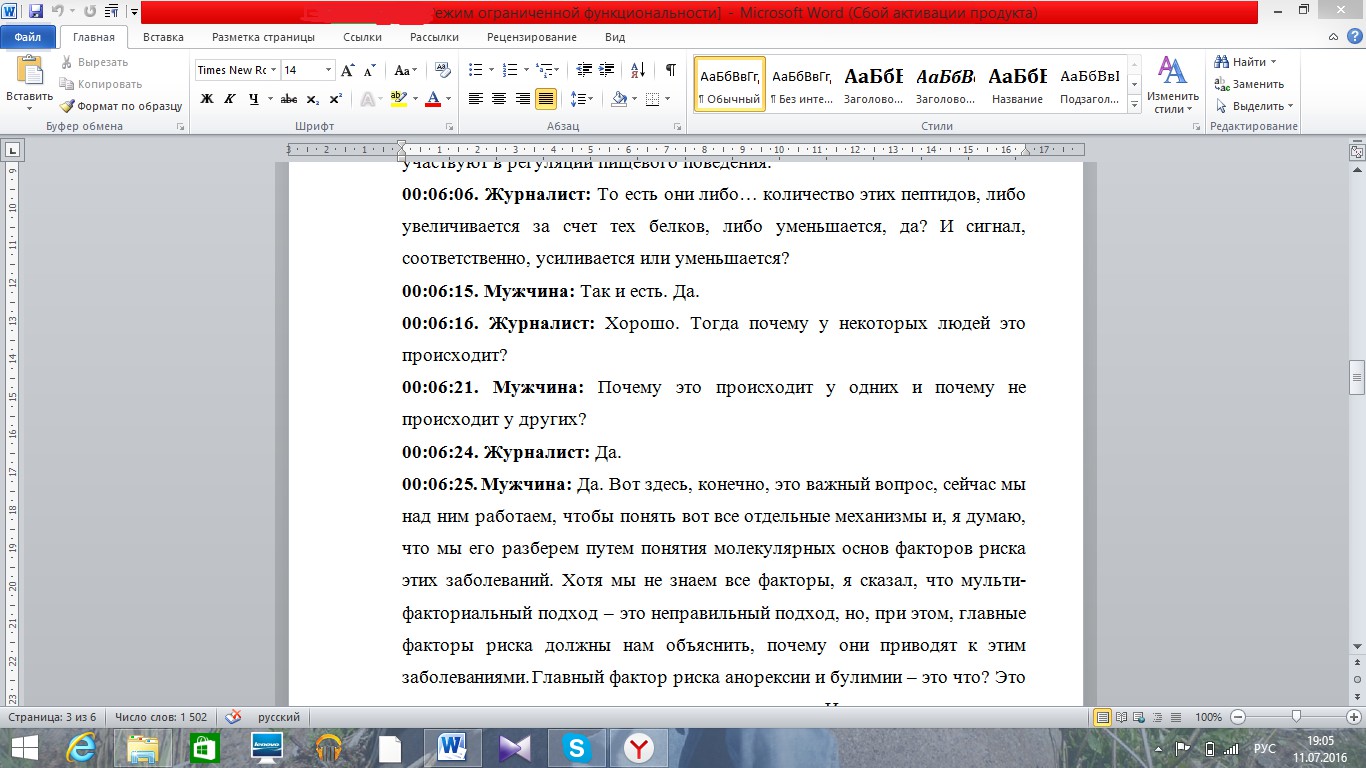Click the Print Layout view icon in status bar
Screen dimensions: 1366x768
(1103, 717)
